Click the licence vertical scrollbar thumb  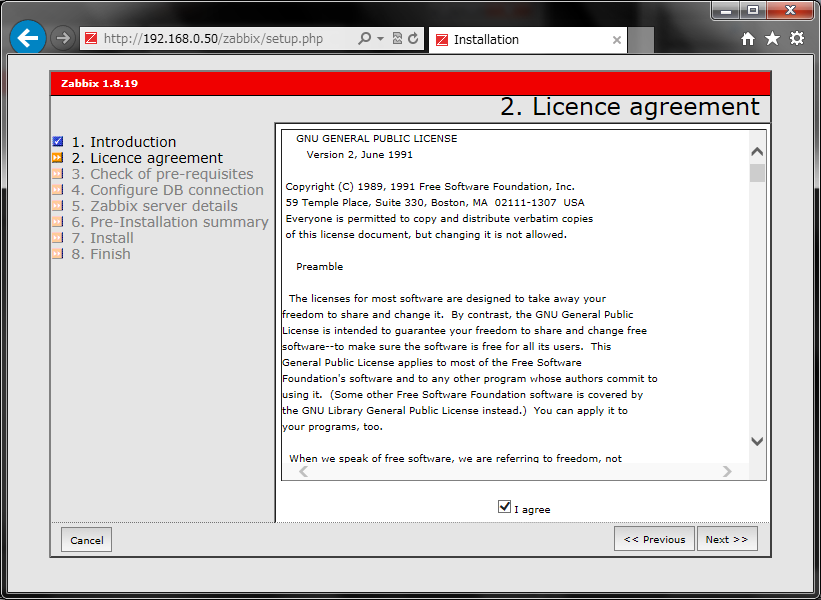tap(757, 173)
